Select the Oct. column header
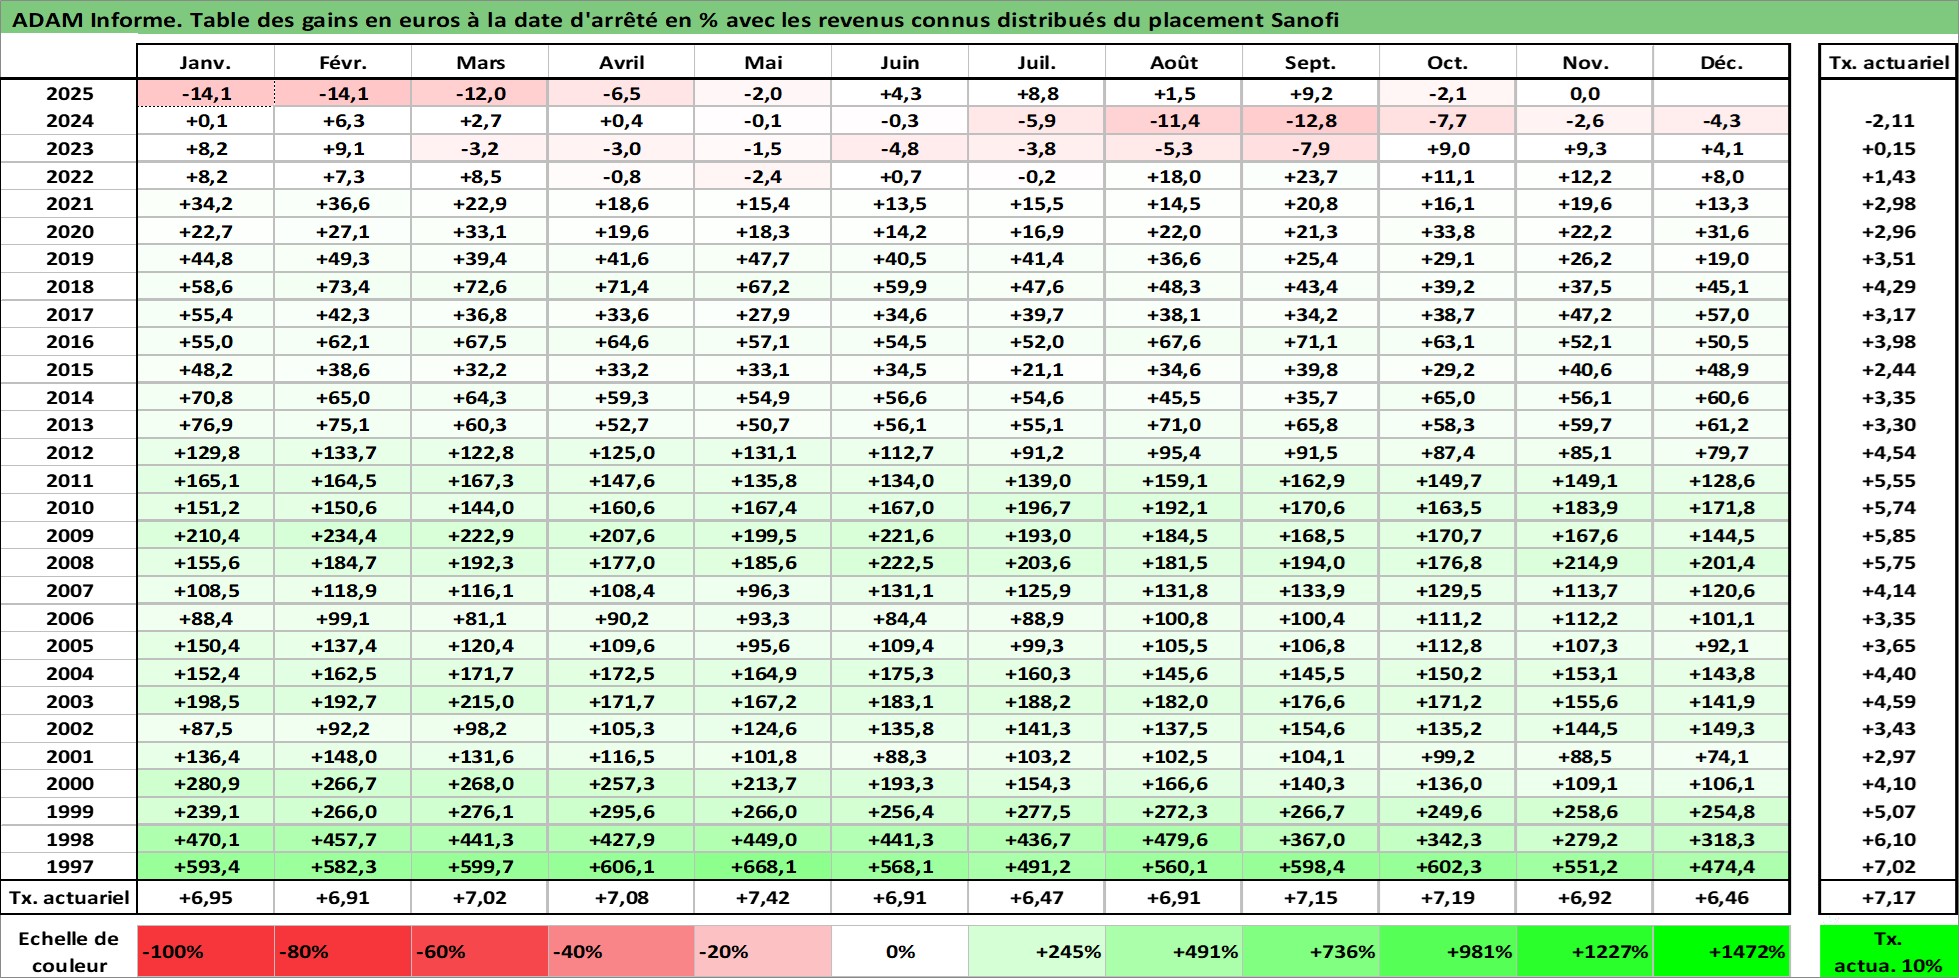The image size is (1959, 978). [x=1448, y=62]
